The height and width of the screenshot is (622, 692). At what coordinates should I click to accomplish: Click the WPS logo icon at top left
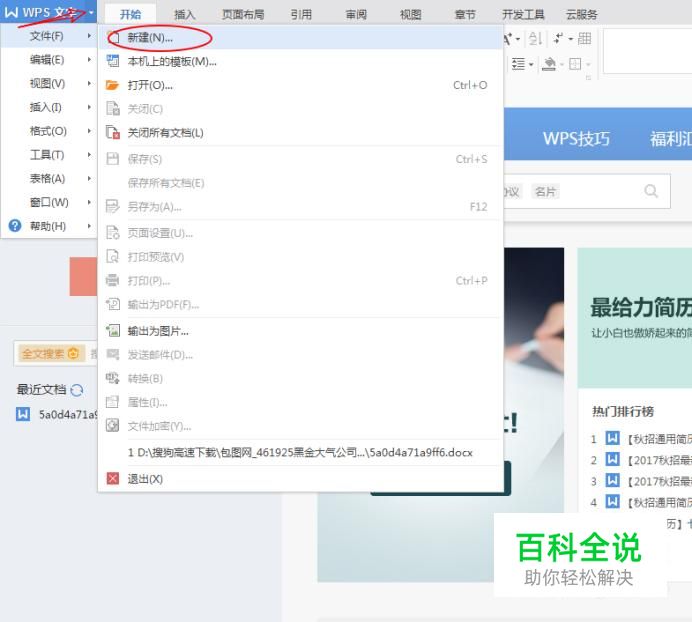coord(11,12)
